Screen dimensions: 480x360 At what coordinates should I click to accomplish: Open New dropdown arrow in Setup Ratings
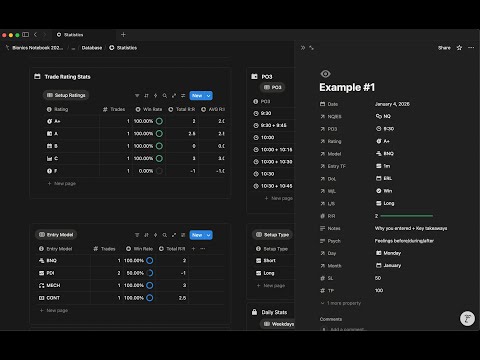[x=209, y=96]
